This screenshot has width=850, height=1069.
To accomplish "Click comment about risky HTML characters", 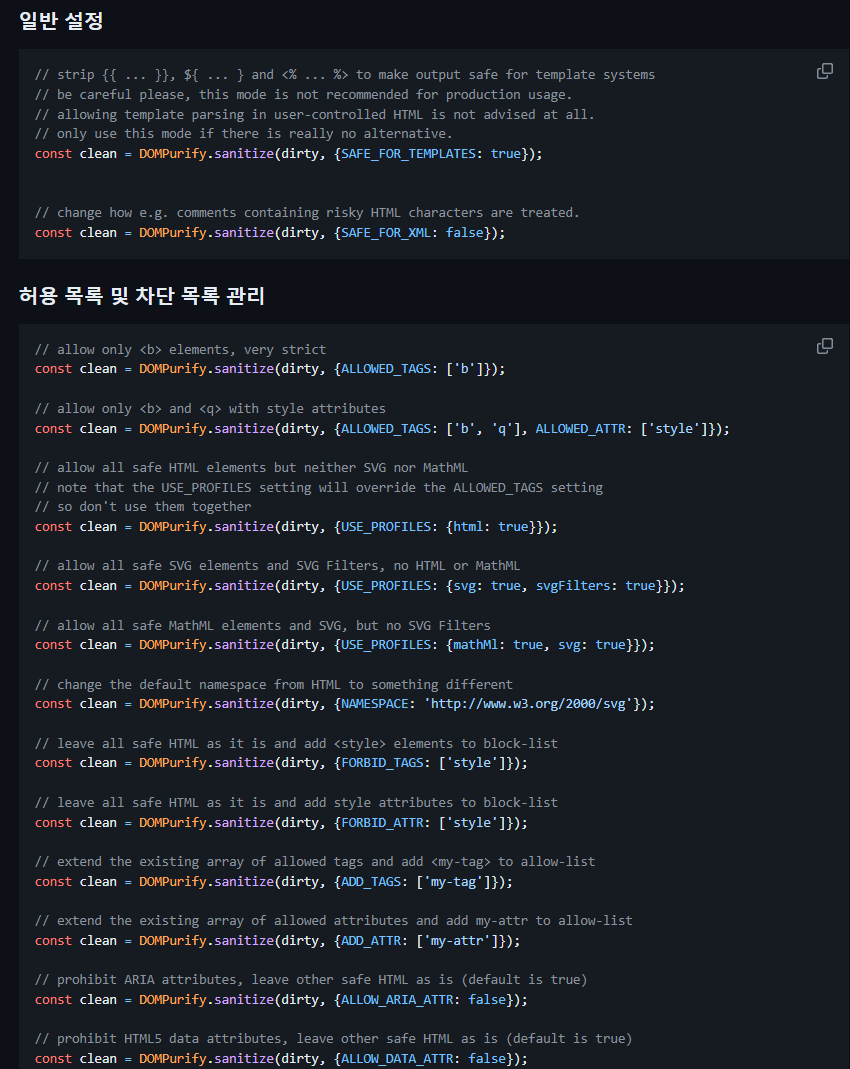I will 307,213.
